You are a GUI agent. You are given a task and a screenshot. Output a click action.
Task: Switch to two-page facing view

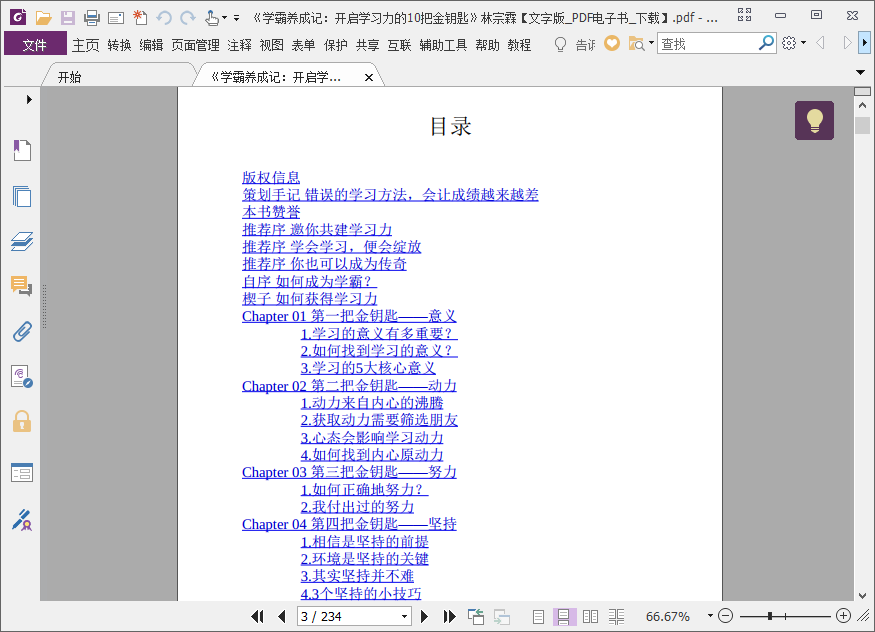point(590,616)
